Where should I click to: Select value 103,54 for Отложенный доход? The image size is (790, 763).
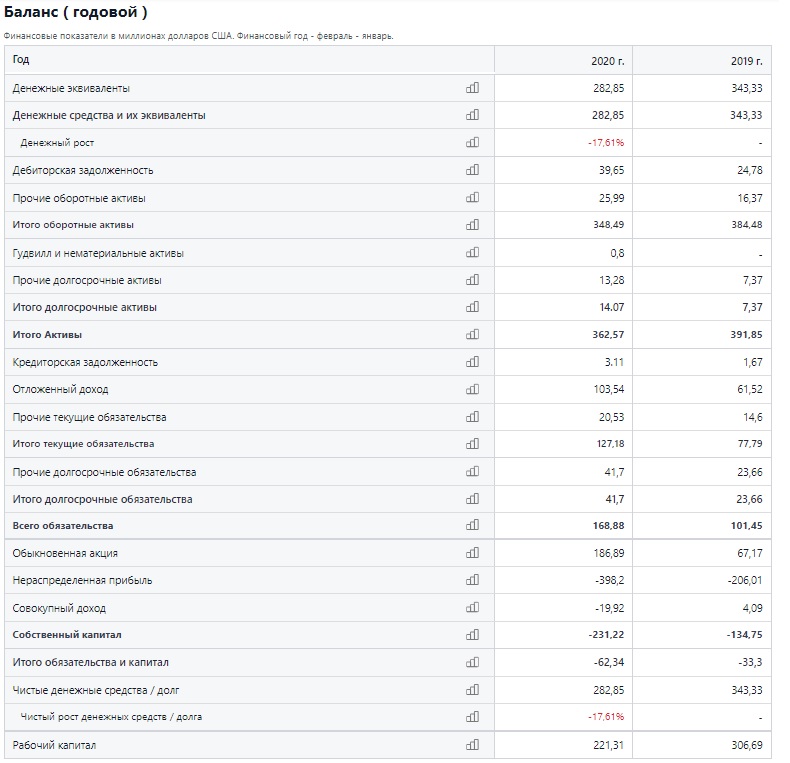(x=609, y=389)
